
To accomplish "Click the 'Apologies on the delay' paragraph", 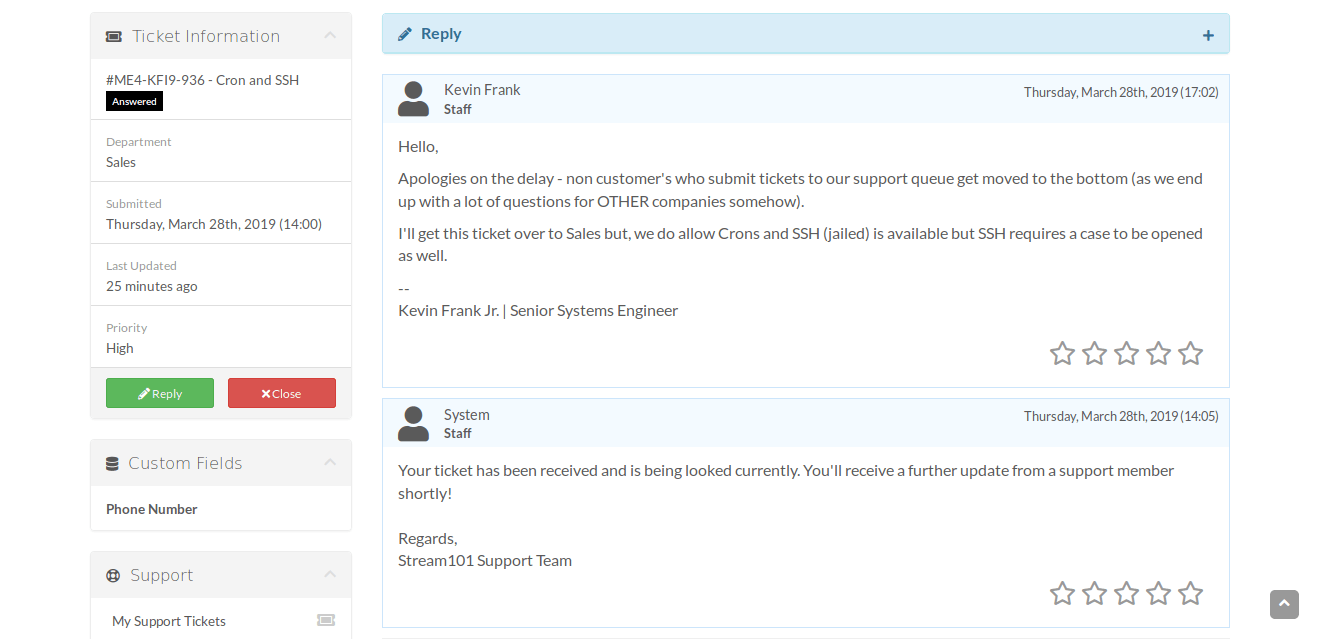I will point(800,190).
